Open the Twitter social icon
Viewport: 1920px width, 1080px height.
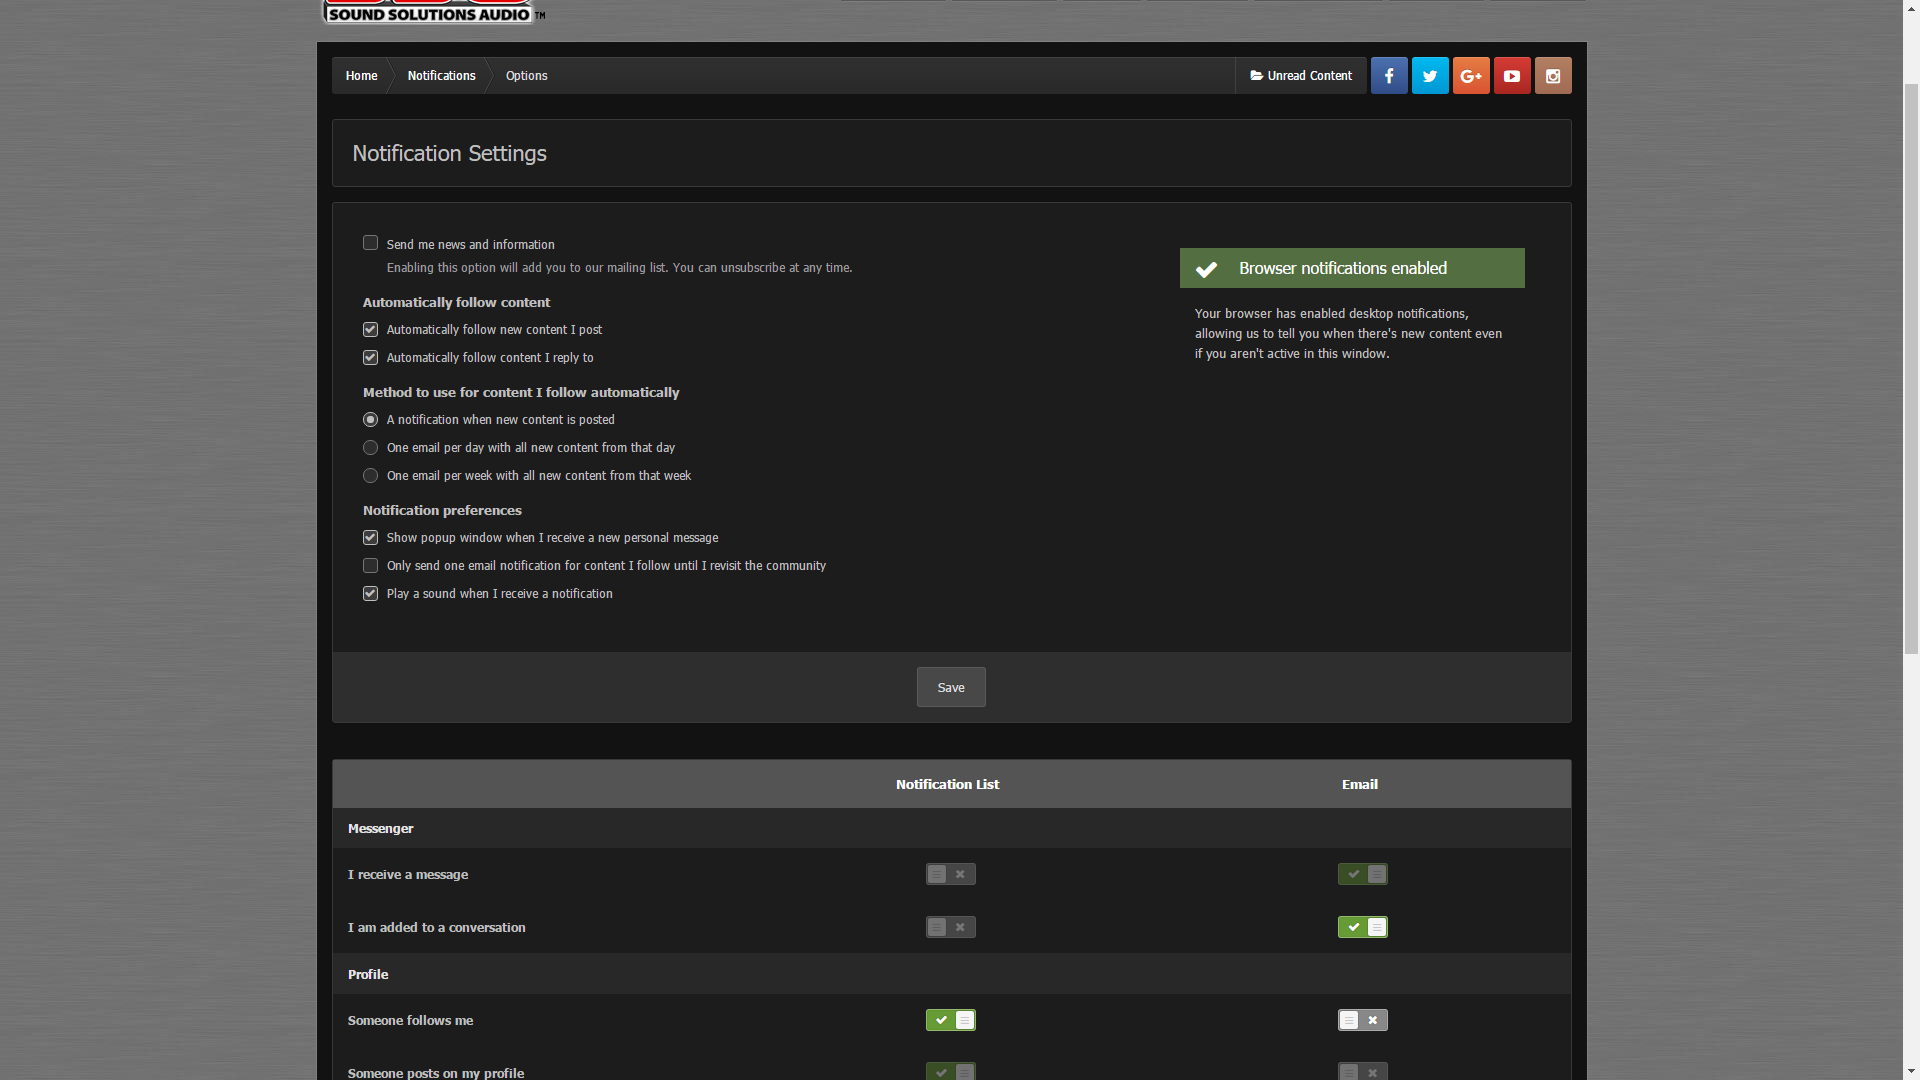(x=1430, y=76)
